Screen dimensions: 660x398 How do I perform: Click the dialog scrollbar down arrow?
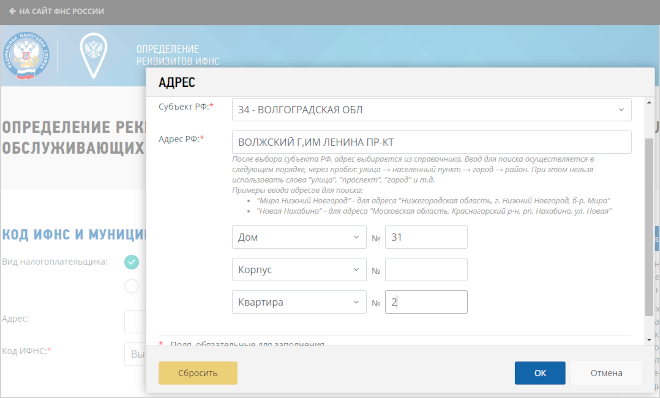click(x=649, y=340)
